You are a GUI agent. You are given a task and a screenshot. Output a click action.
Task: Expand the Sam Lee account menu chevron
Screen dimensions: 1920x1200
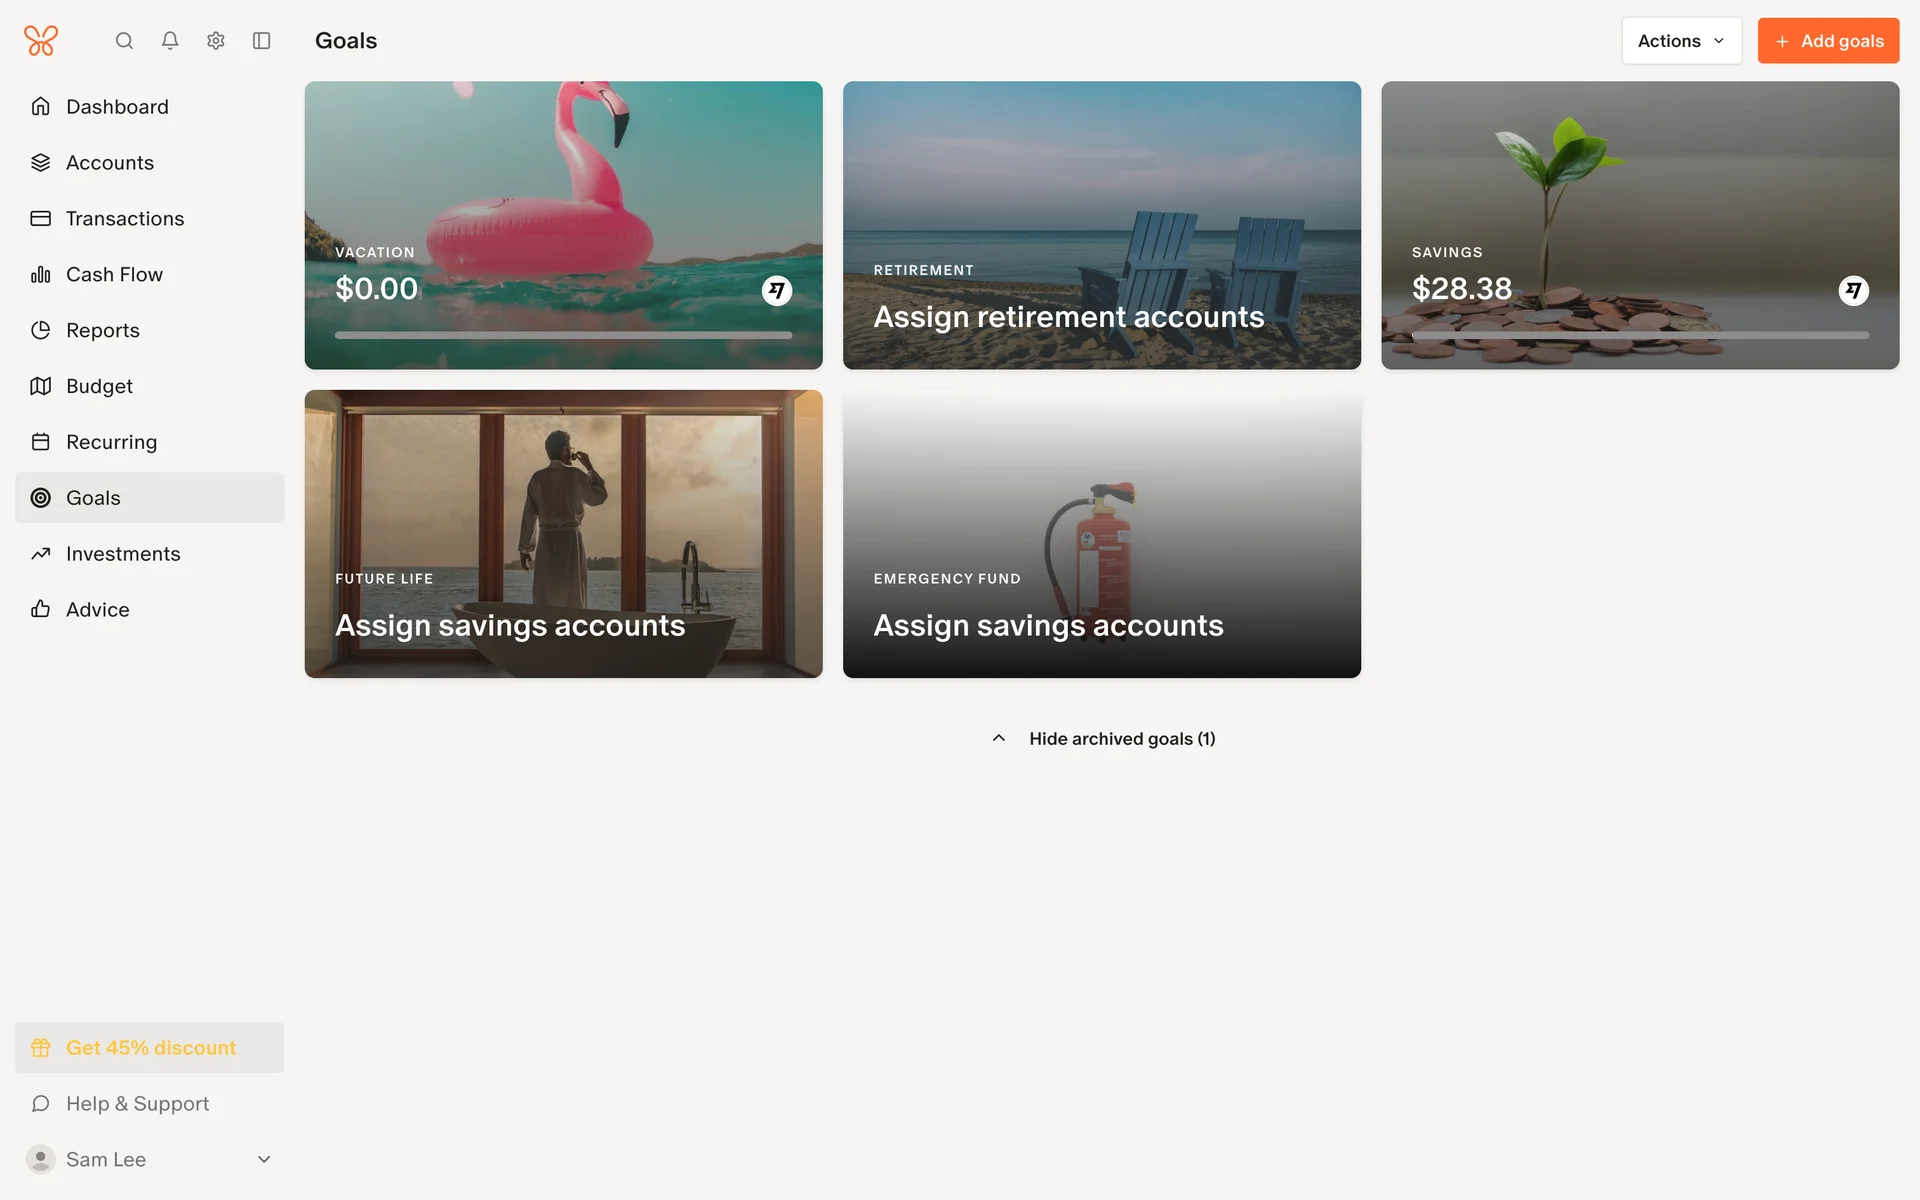point(264,1160)
